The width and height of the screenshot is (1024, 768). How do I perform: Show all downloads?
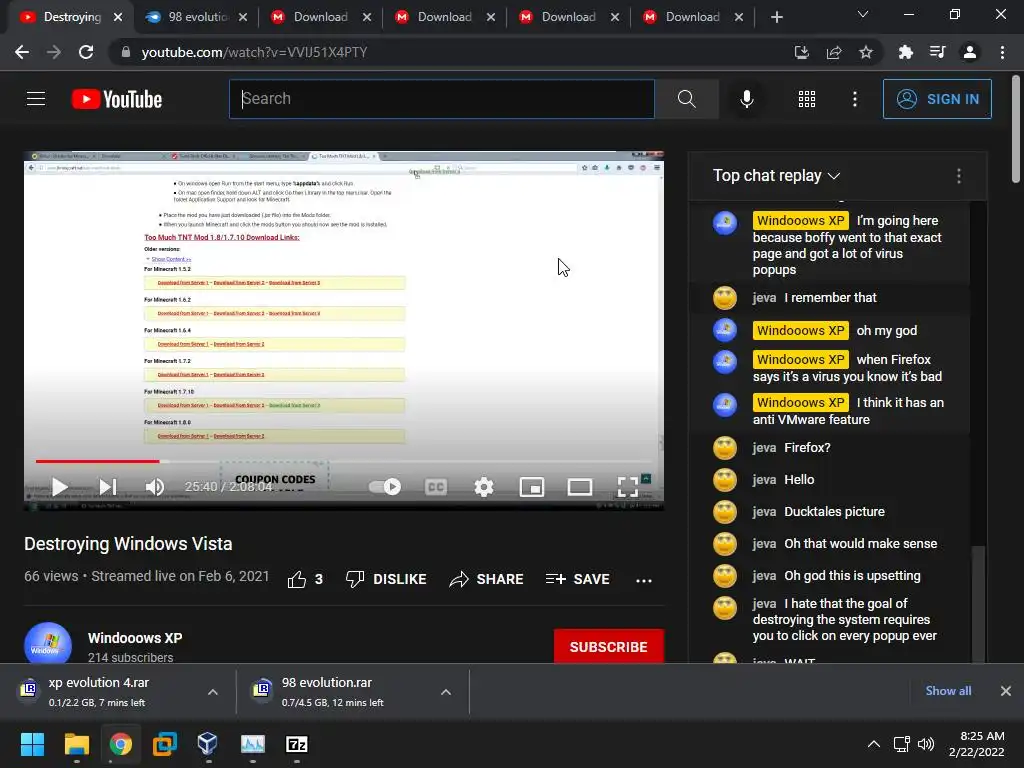[x=948, y=691]
